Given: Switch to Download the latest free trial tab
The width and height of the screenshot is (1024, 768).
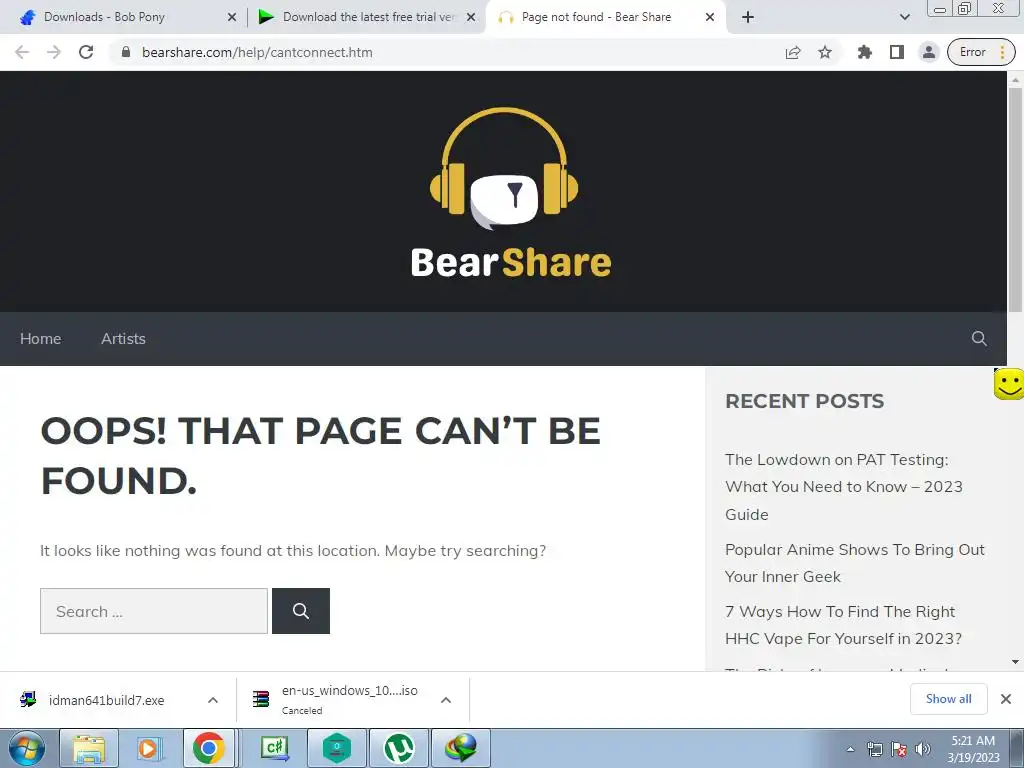Looking at the screenshot, I should 366,17.
